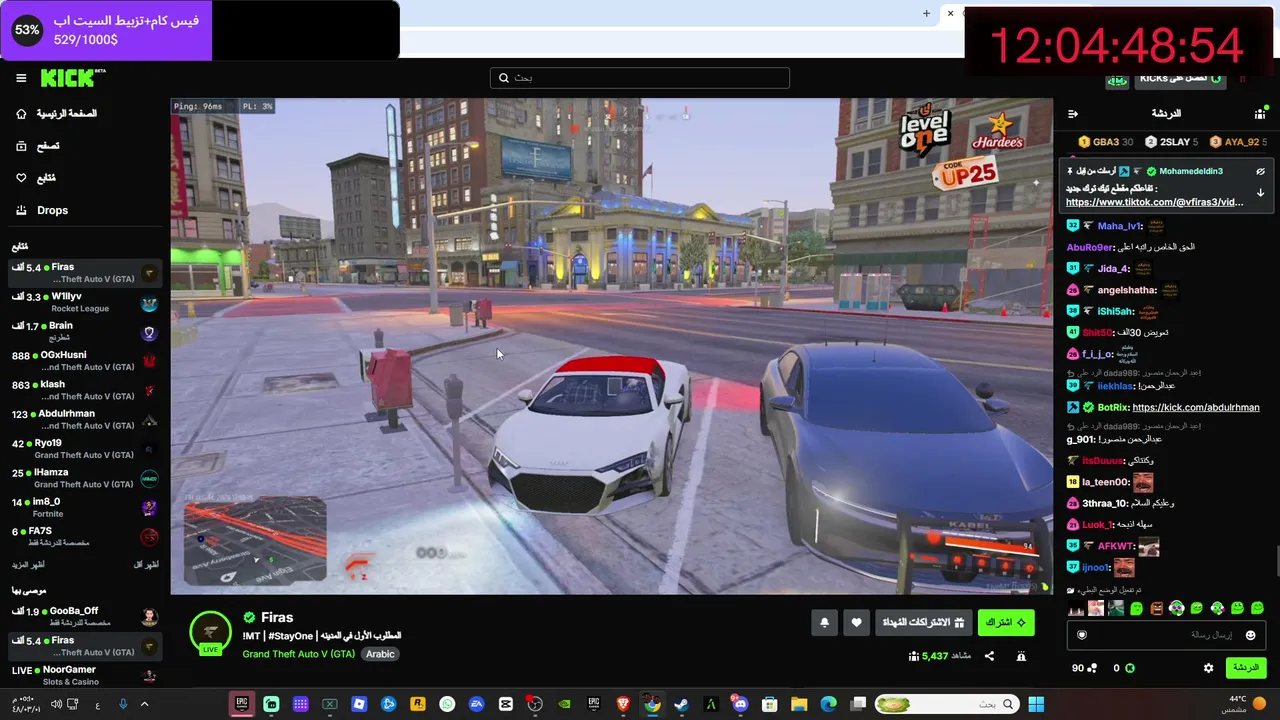Open WhatsApp from taskbar
The width and height of the screenshot is (1280, 720).
447,704
